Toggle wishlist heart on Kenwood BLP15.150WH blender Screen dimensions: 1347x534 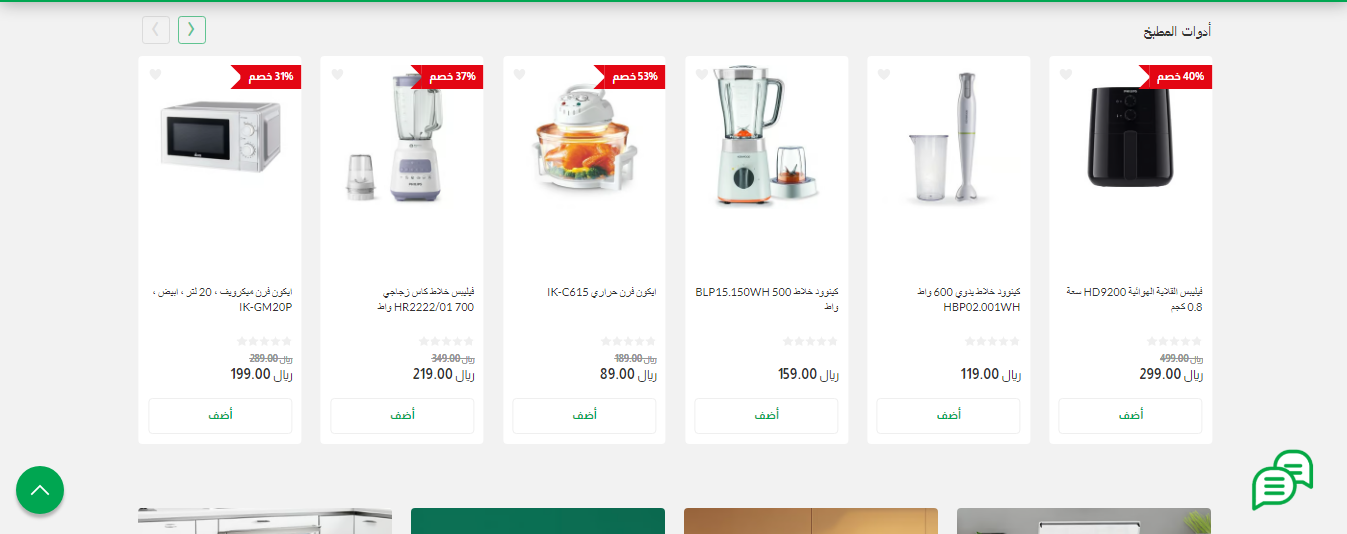click(702, 75)
